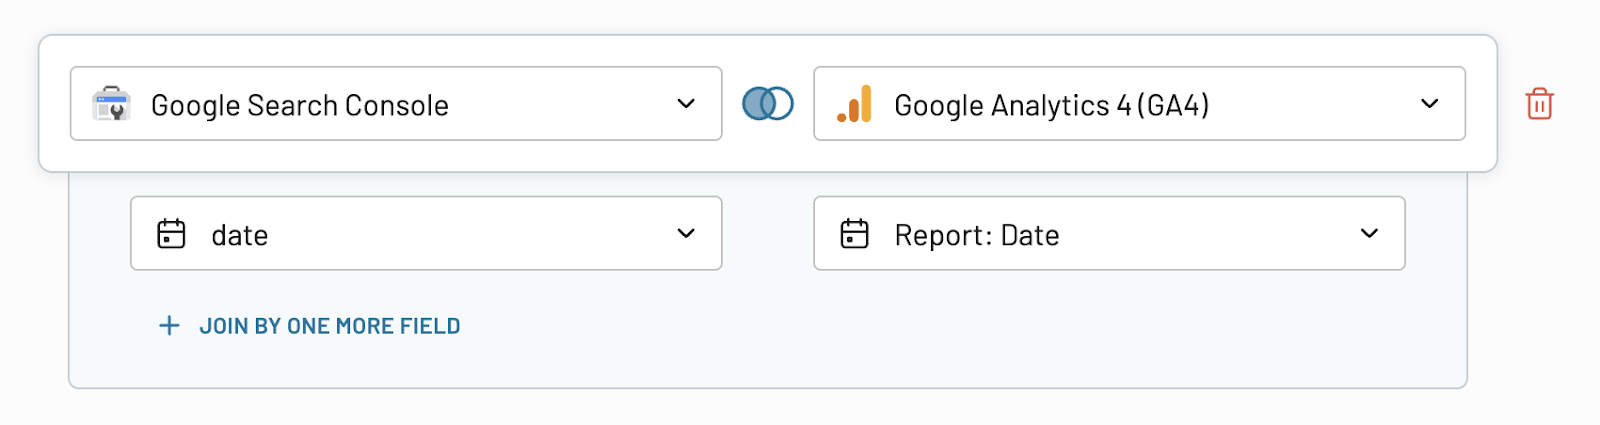Click the calendar icon beside 'Report: Date'

click(855, 234)
